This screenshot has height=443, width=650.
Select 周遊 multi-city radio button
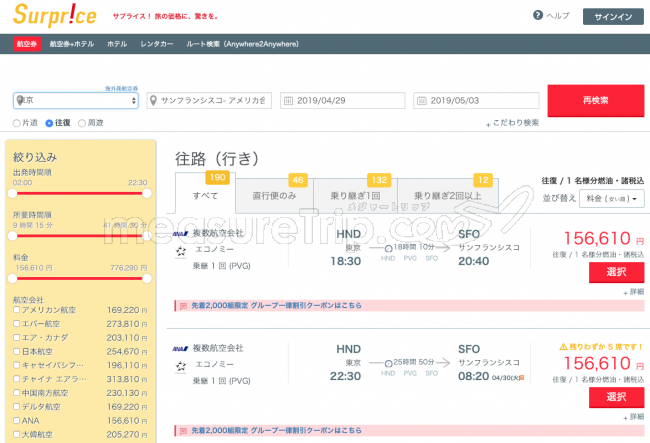[82, 123]
